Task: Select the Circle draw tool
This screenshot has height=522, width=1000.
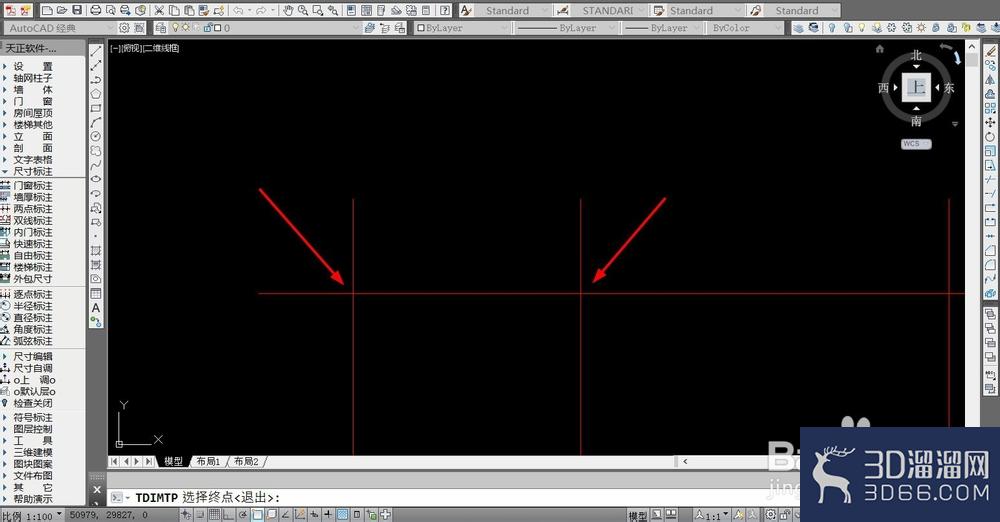Action: pyautogui.click(x=96, y=136)
